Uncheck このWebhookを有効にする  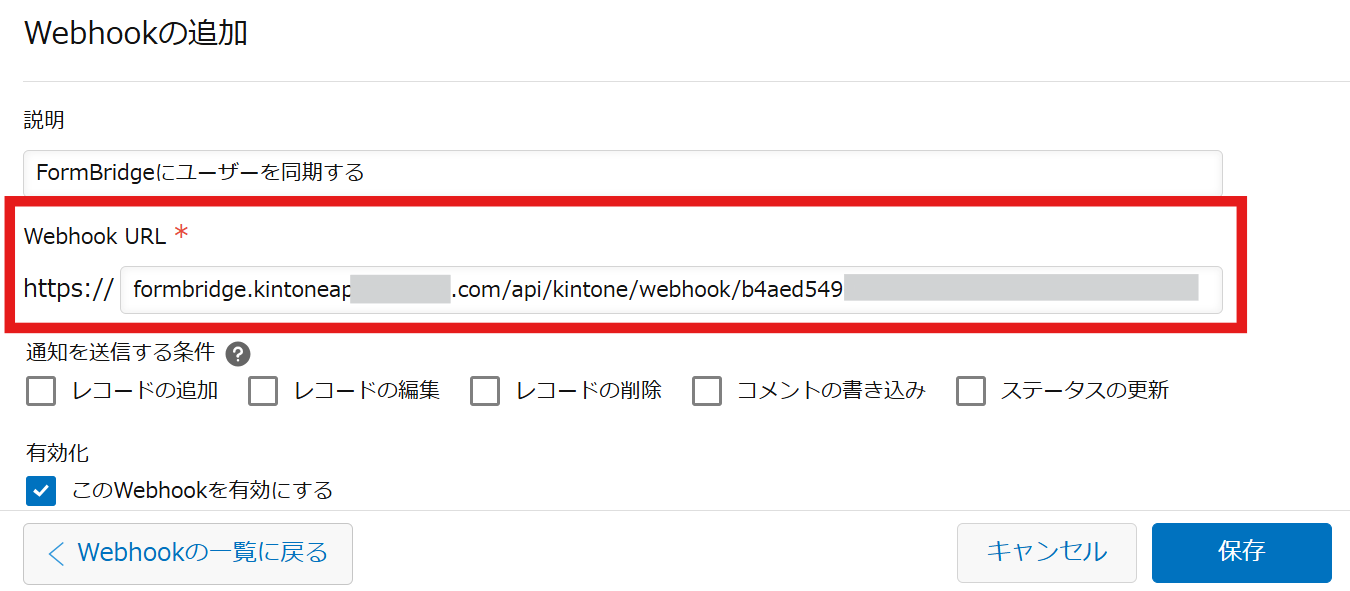pos(41,491)
